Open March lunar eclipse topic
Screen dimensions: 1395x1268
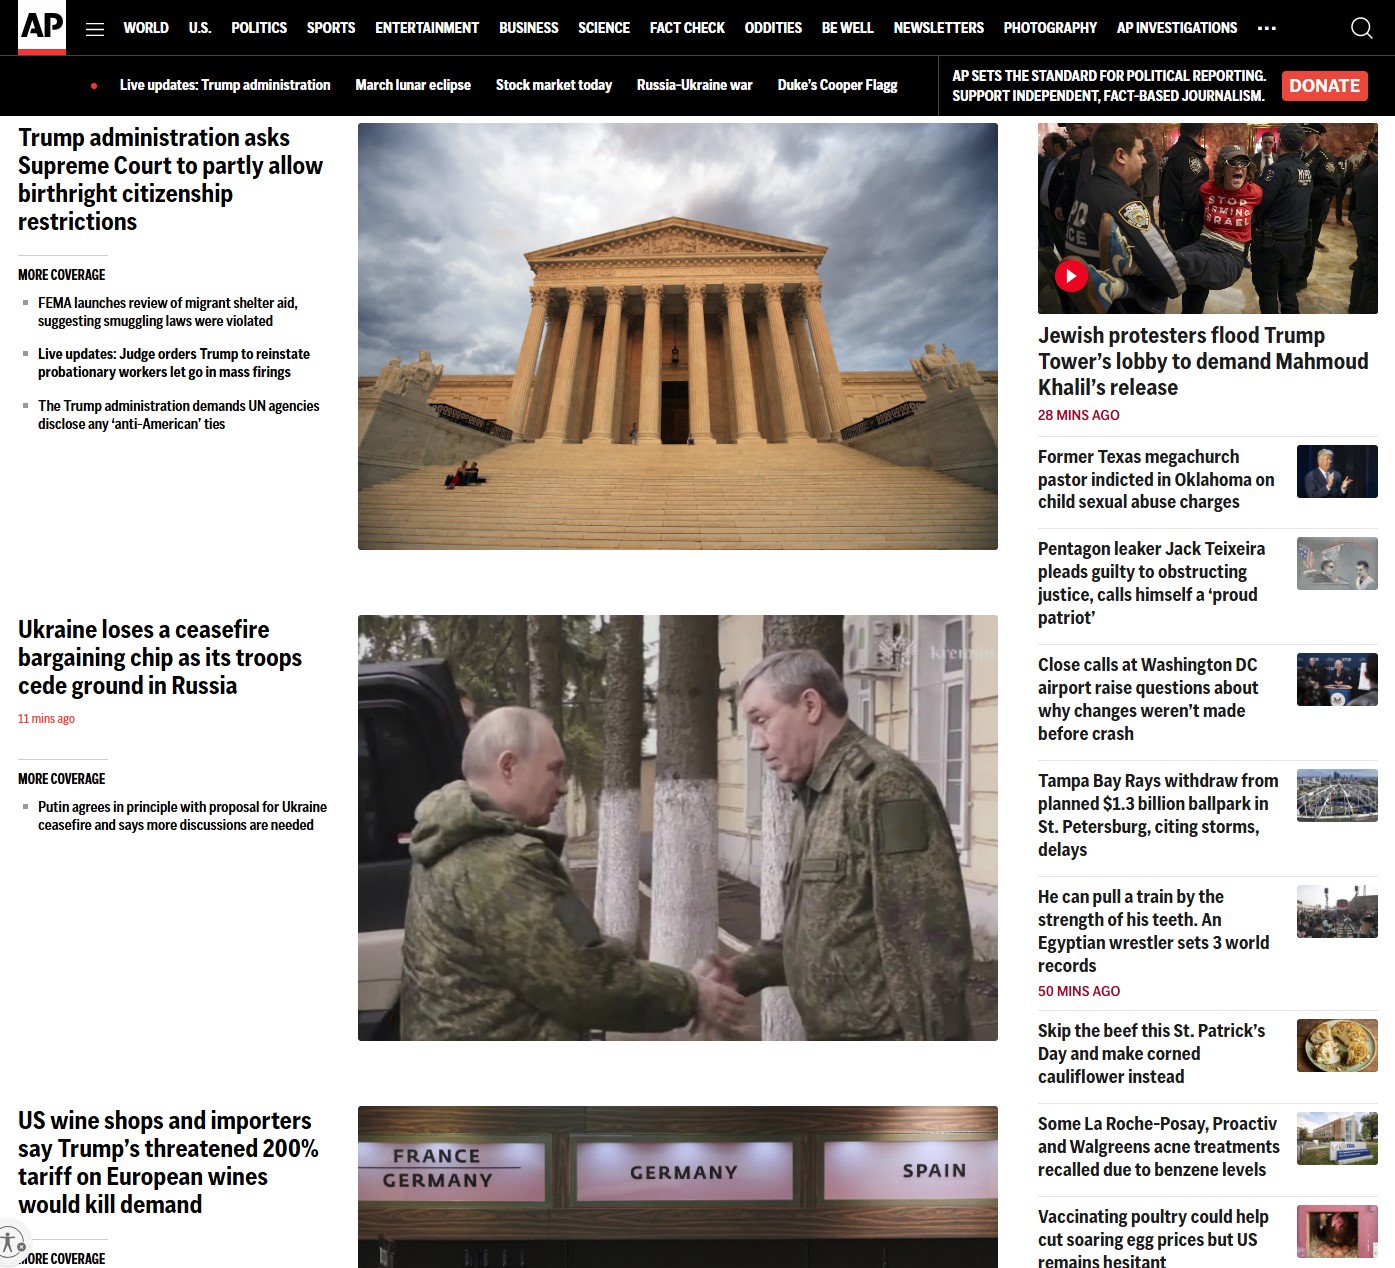click(x=413, y=85)
